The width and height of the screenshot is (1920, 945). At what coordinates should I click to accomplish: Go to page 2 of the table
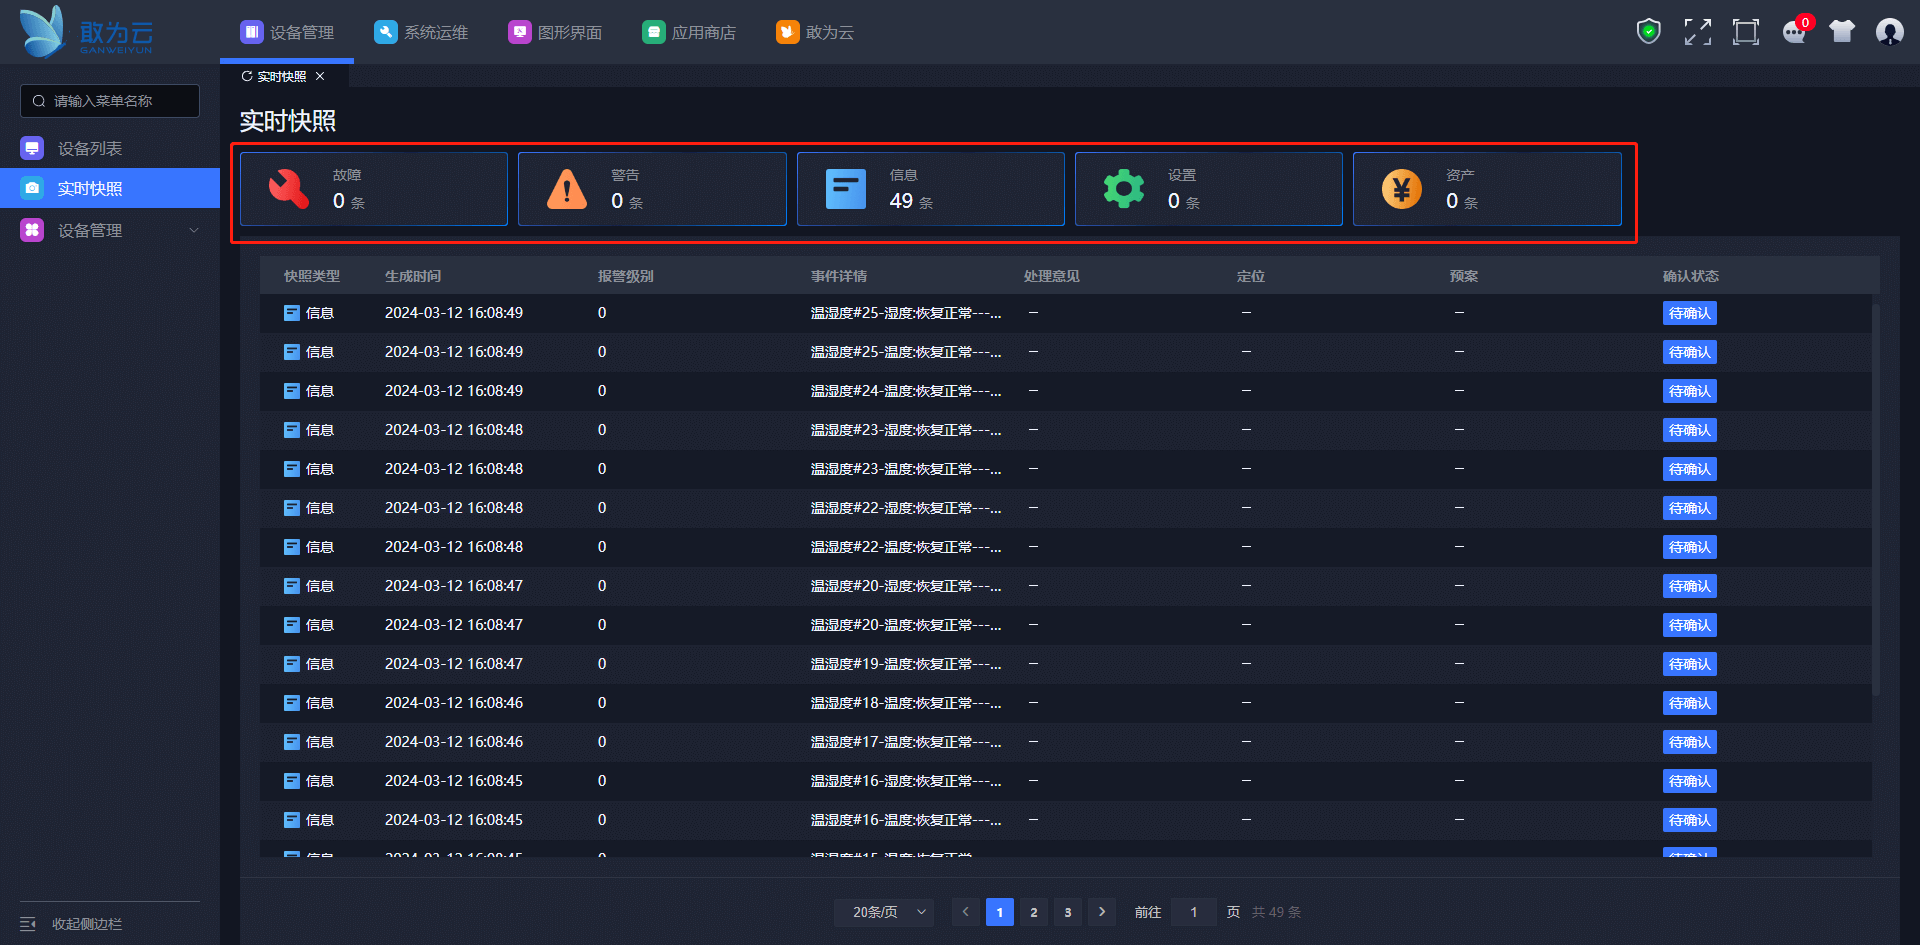(1034, 912)
